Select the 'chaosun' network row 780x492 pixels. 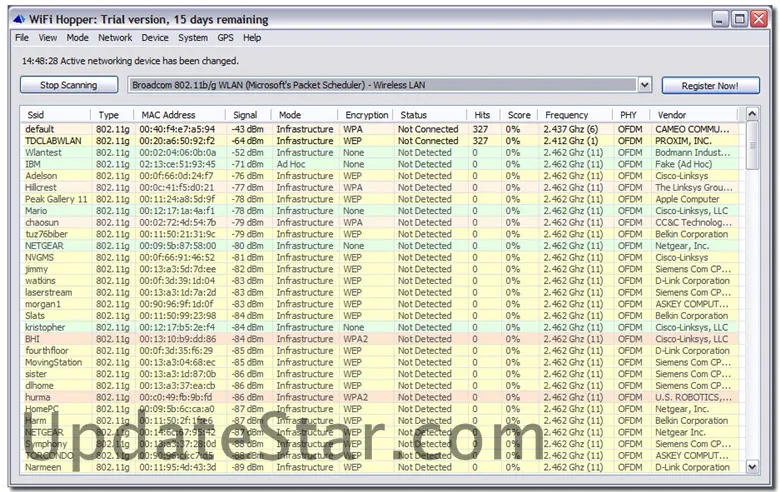click(x=383, y=222)
